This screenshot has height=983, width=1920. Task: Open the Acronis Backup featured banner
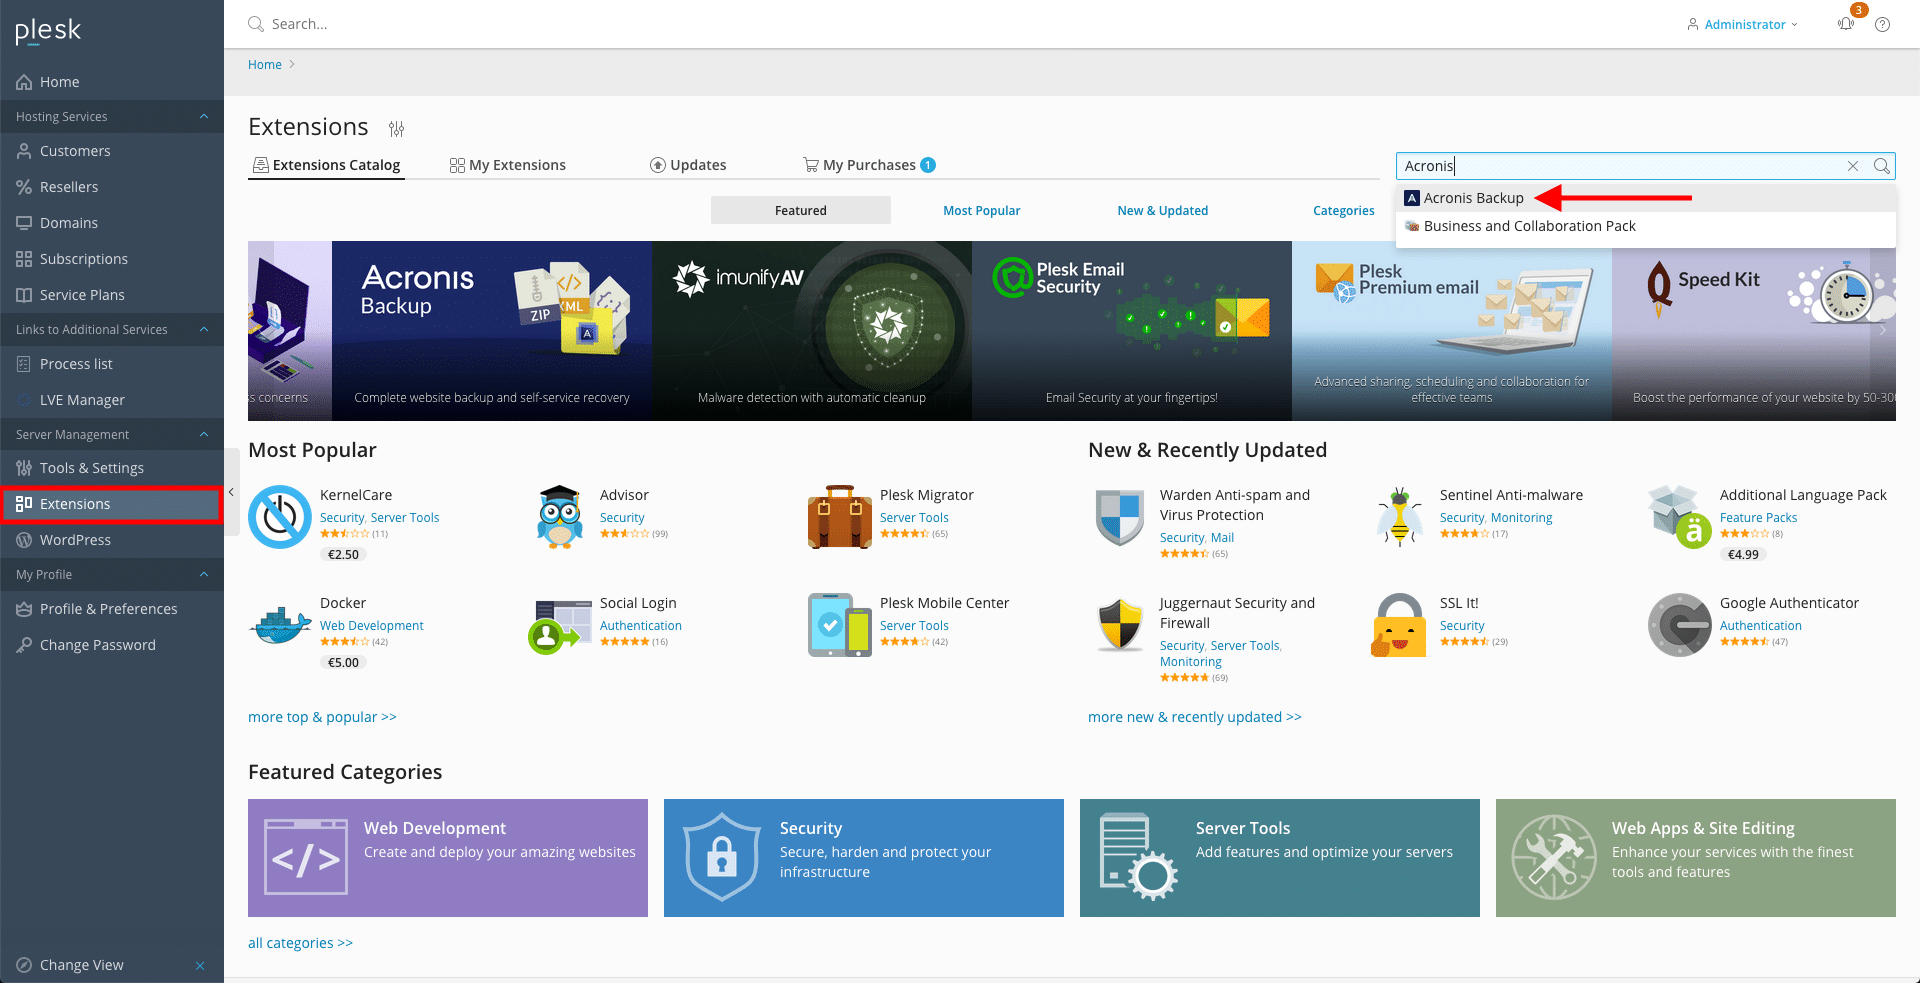(x=492, y=331)
